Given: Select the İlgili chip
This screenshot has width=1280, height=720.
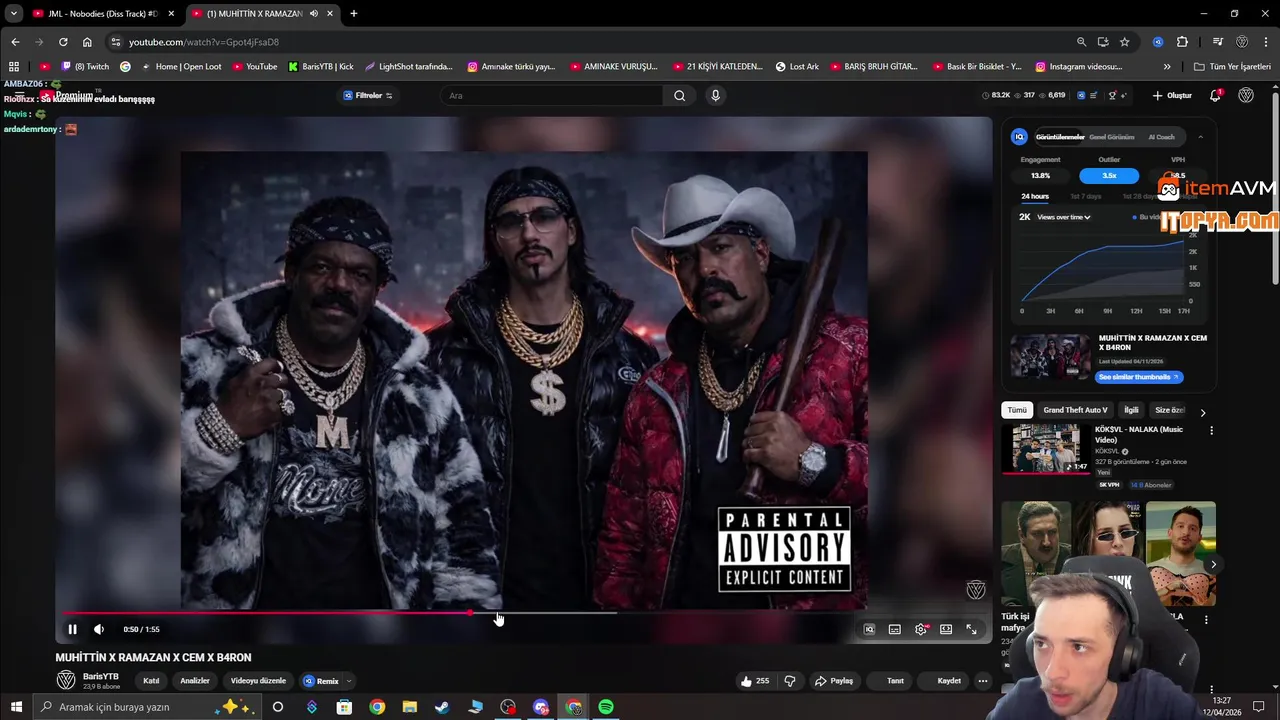Looking at the screenshot, I should click(x=1131, y=410).
